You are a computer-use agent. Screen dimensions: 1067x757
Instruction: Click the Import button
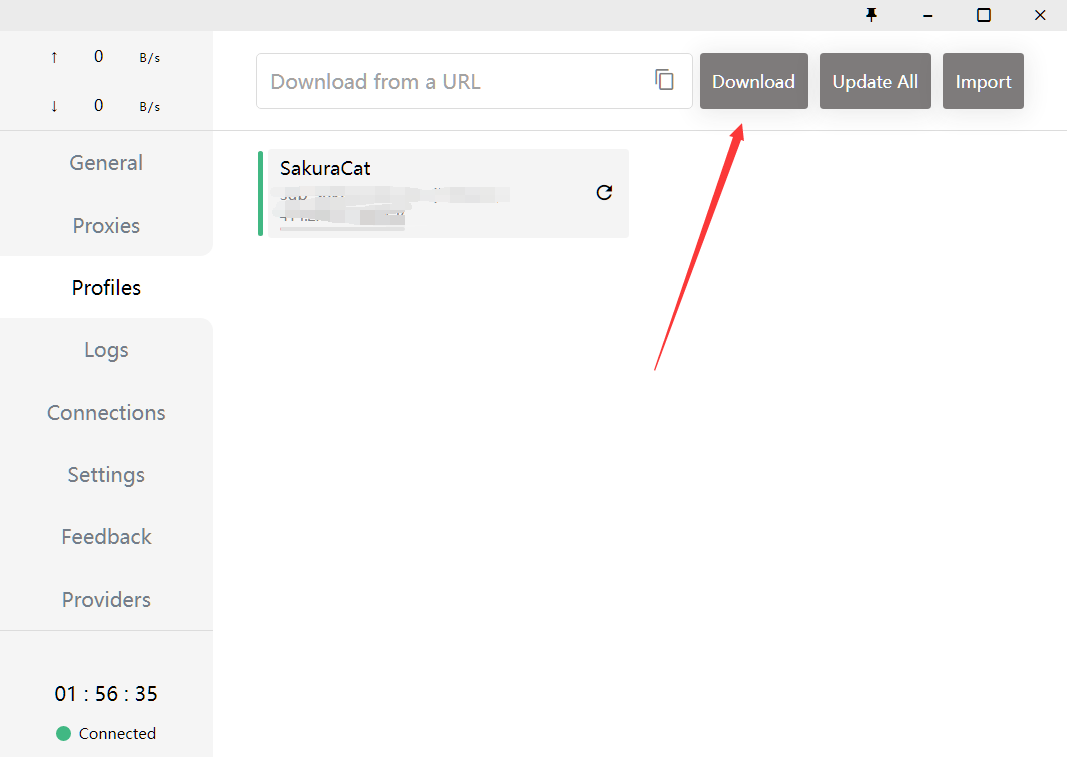pos(983,81)
